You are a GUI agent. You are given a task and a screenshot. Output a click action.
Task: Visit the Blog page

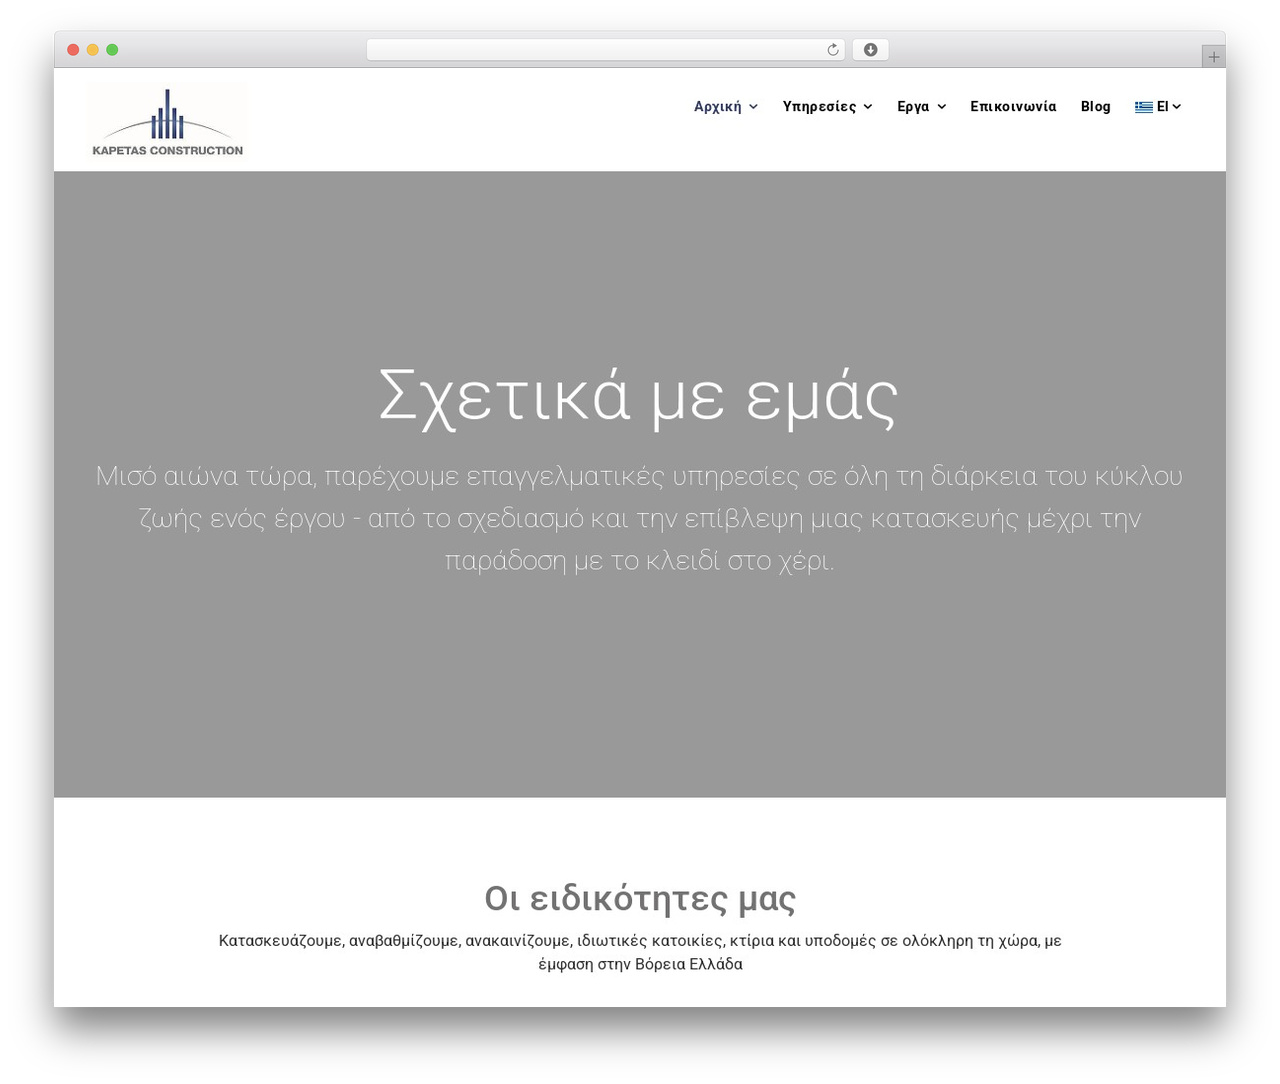point(1096,106)
